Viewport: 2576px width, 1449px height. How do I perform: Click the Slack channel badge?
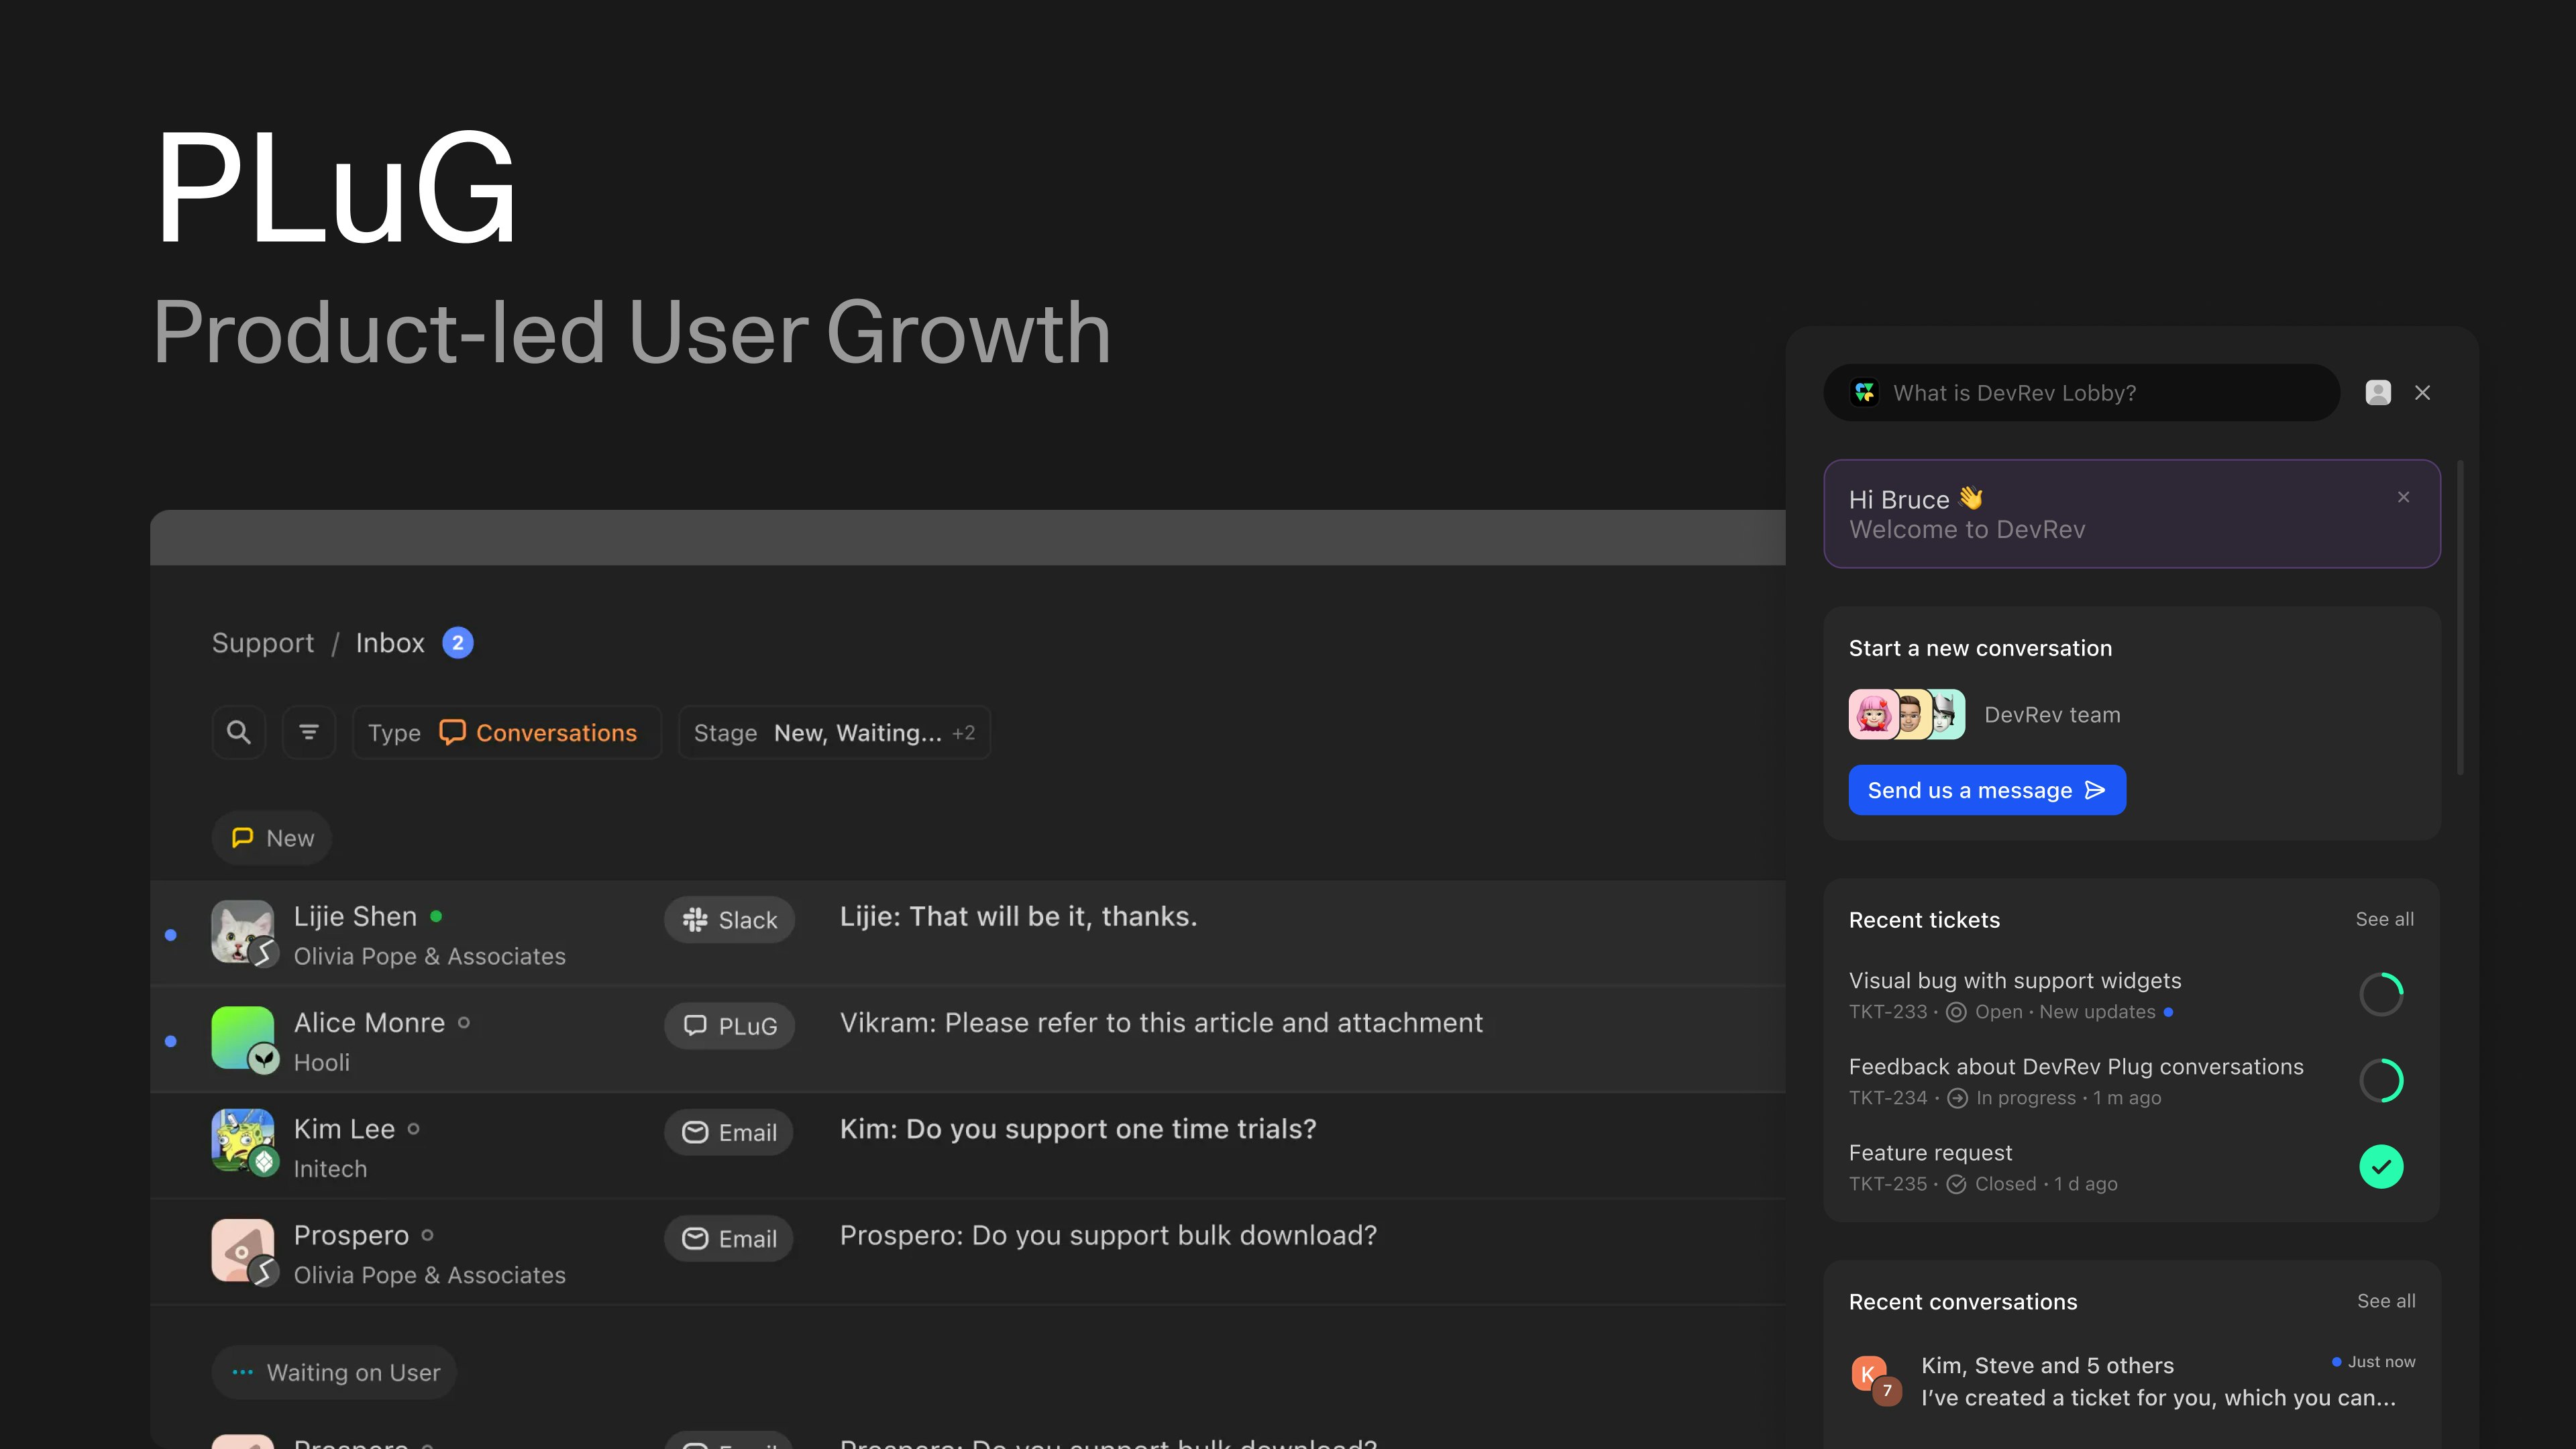tap(729, 920)
